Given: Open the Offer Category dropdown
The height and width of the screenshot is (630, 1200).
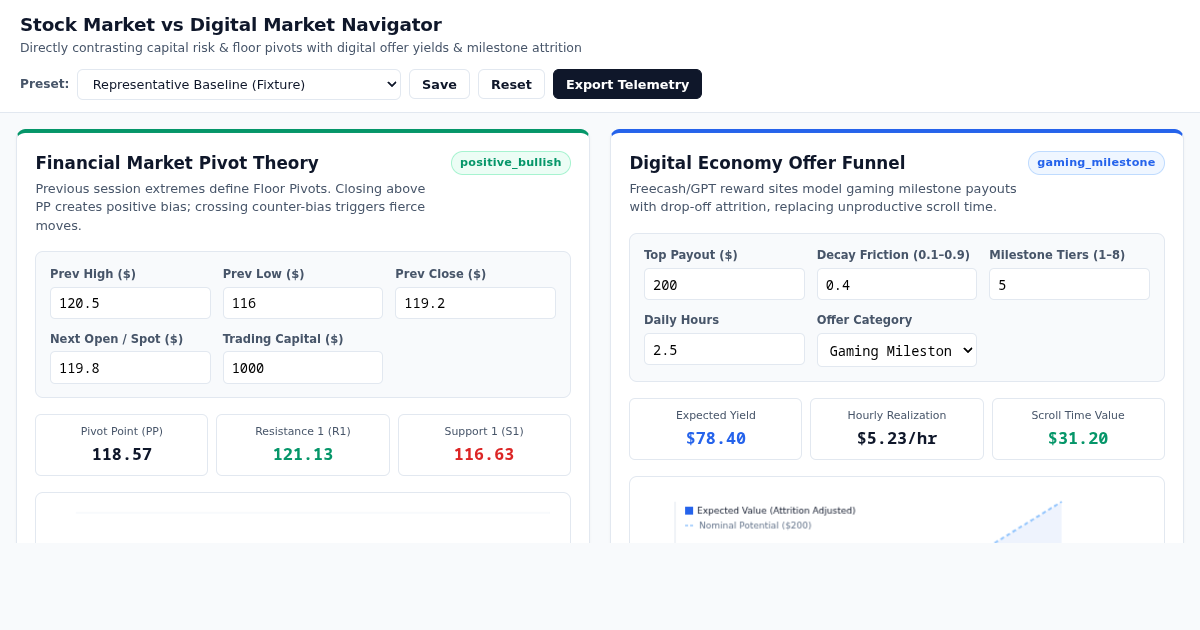Looking at the screenshot, I should 897,350.
